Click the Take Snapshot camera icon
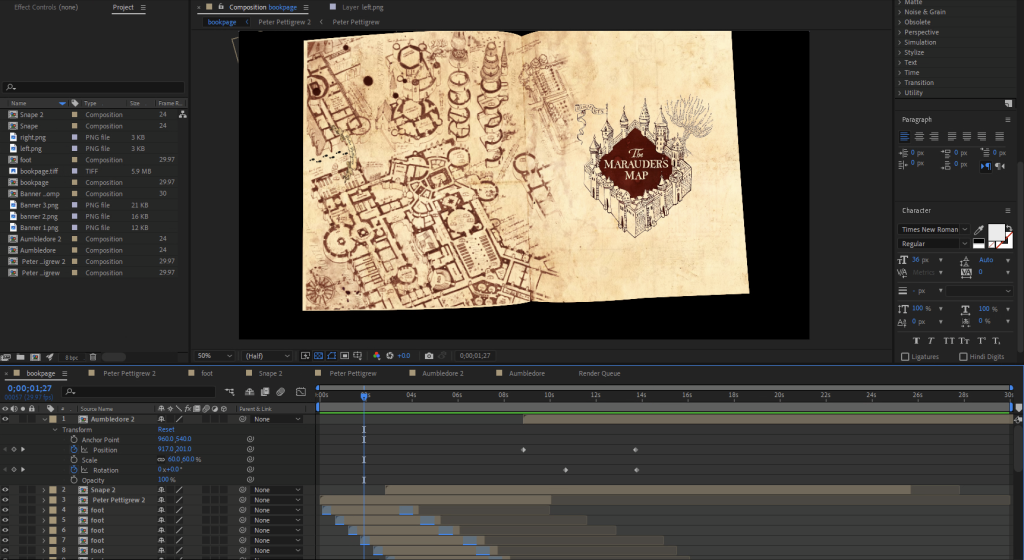 (428, 356)
